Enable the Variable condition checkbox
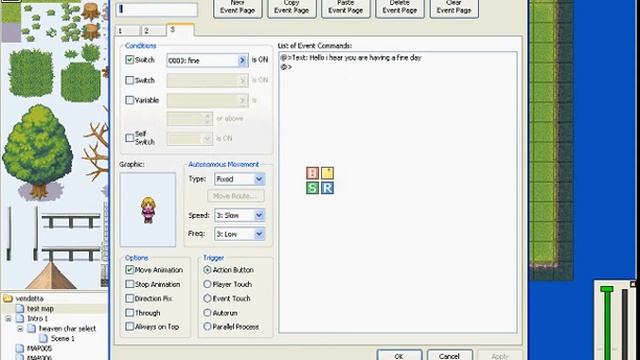This screenshot has height=360, width=640. pos(129,100)
